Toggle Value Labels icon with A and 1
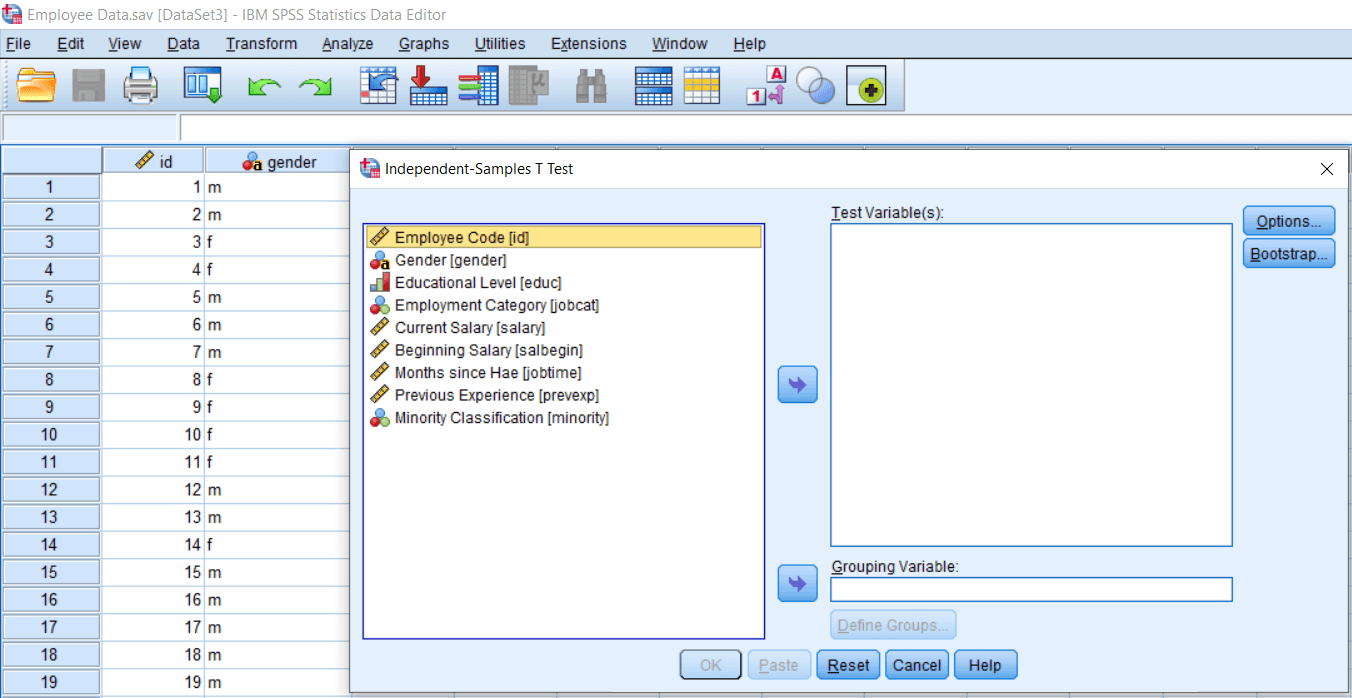The width and height of the screenshot is (1352, 698). (767, 86)
